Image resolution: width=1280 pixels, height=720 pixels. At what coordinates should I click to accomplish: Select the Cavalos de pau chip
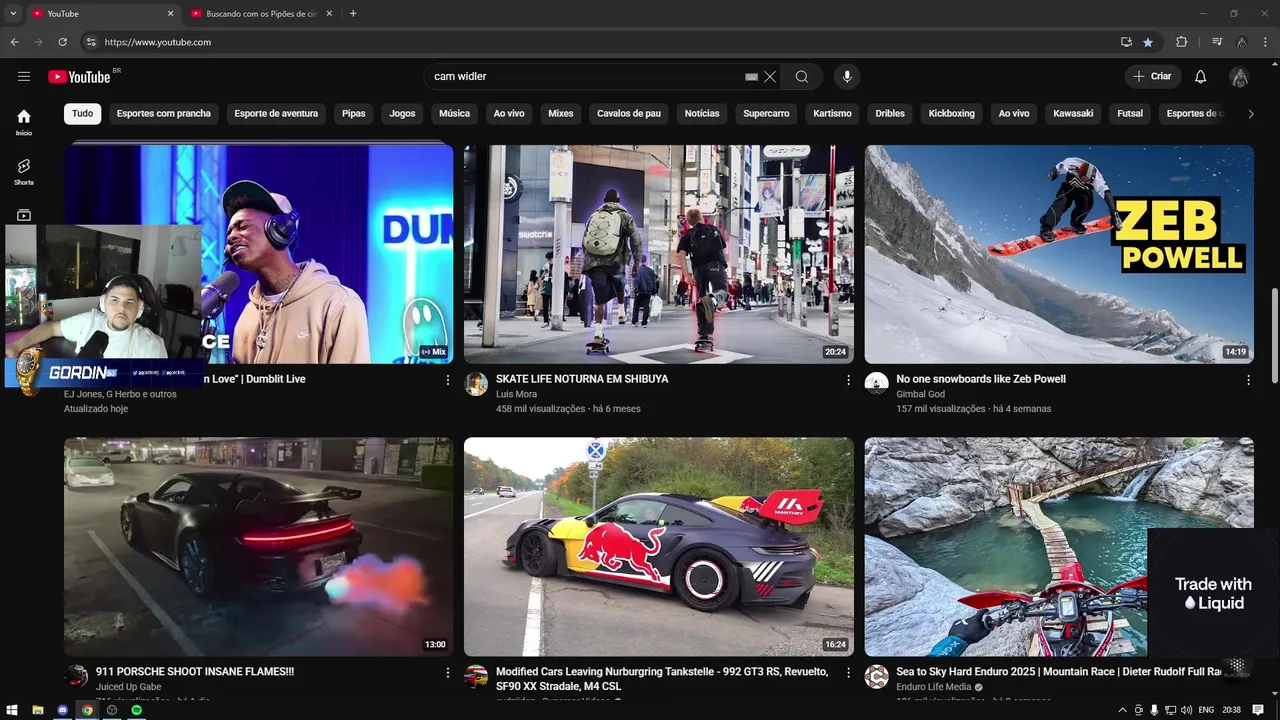click(x=629, y=113)
